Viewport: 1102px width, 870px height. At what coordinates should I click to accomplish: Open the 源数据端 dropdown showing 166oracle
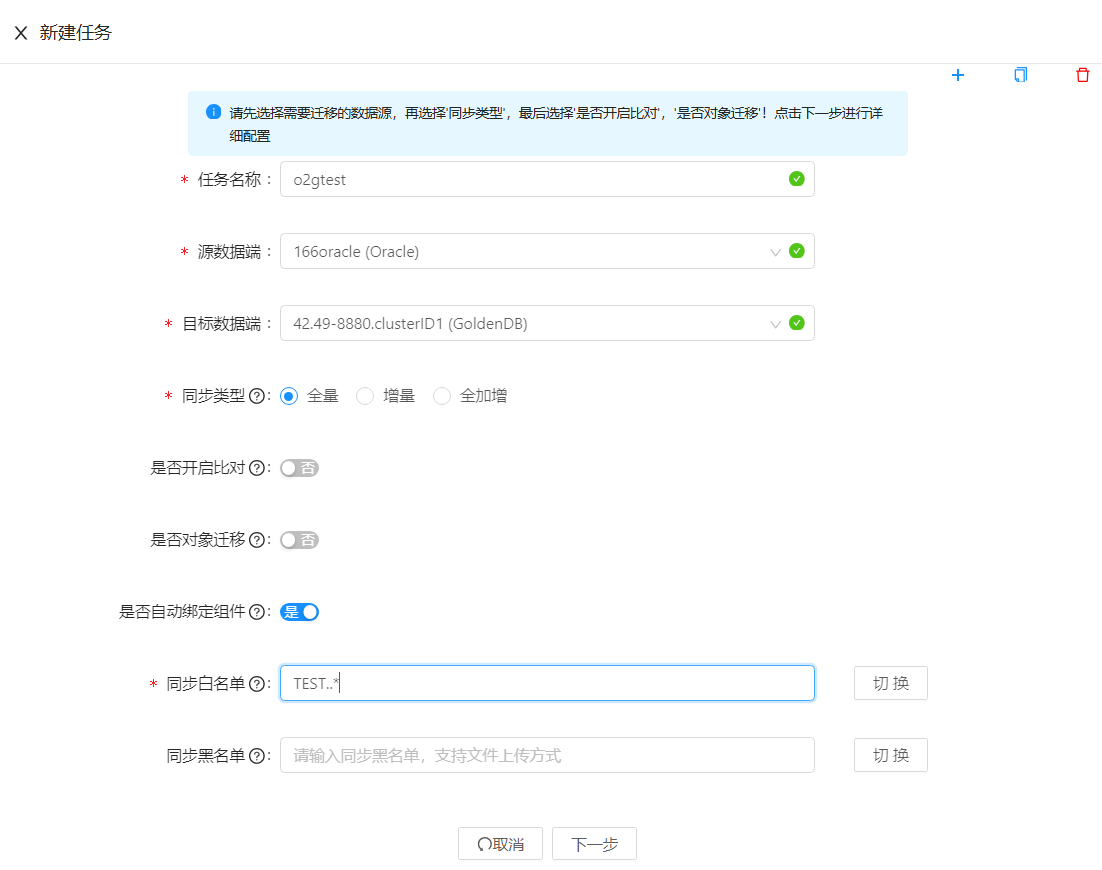pyautogui.click(x=547, y=251)
